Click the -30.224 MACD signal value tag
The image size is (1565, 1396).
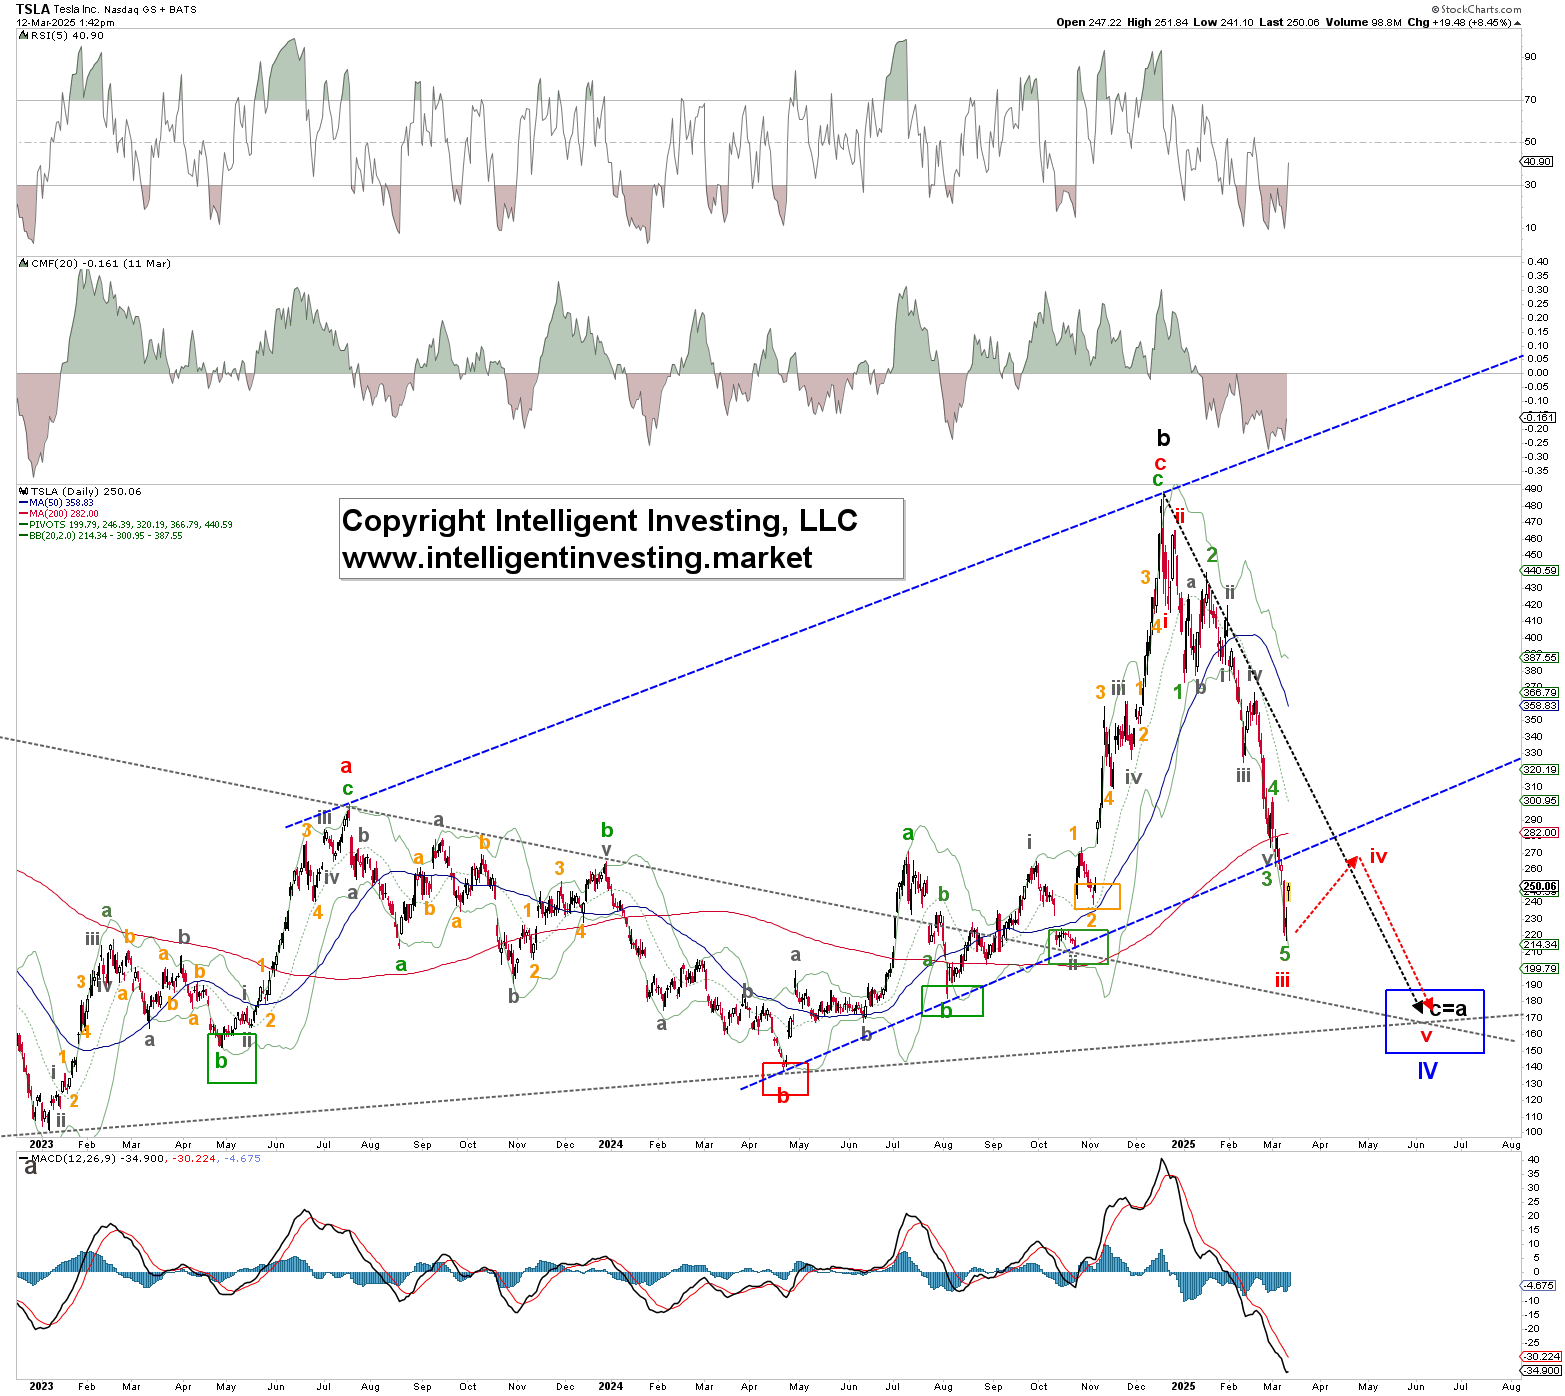pos(1540,1358)
